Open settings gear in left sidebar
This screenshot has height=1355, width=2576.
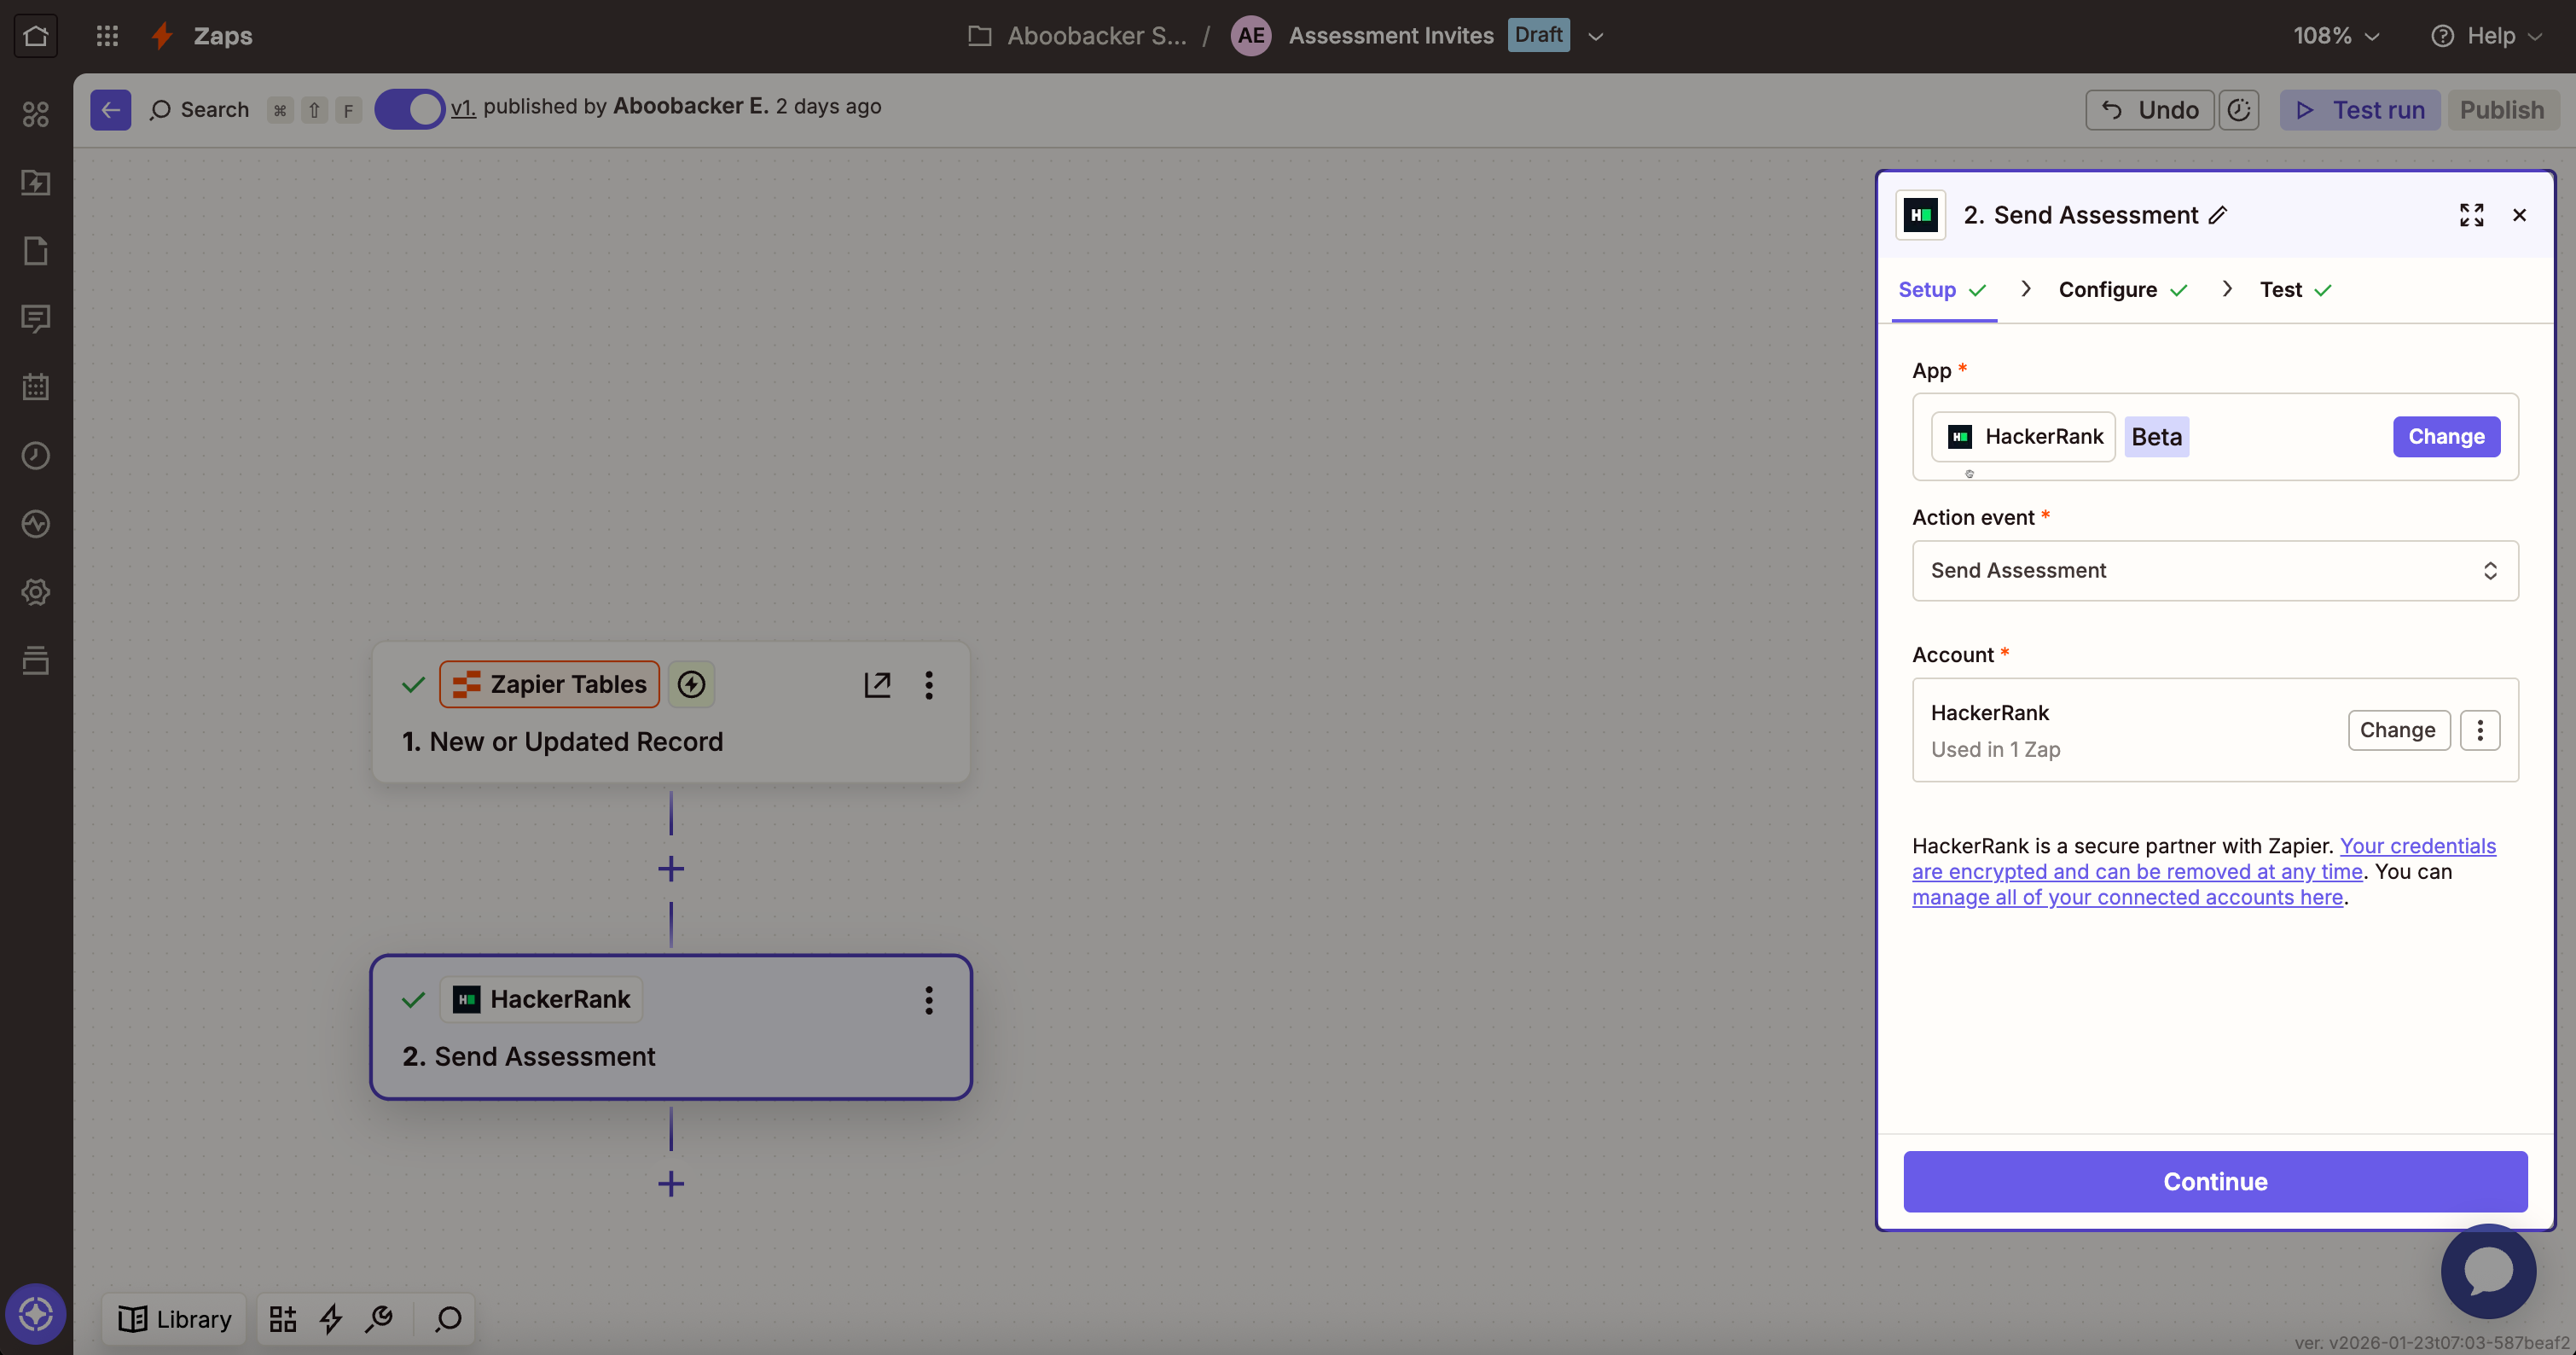point(36,592)
